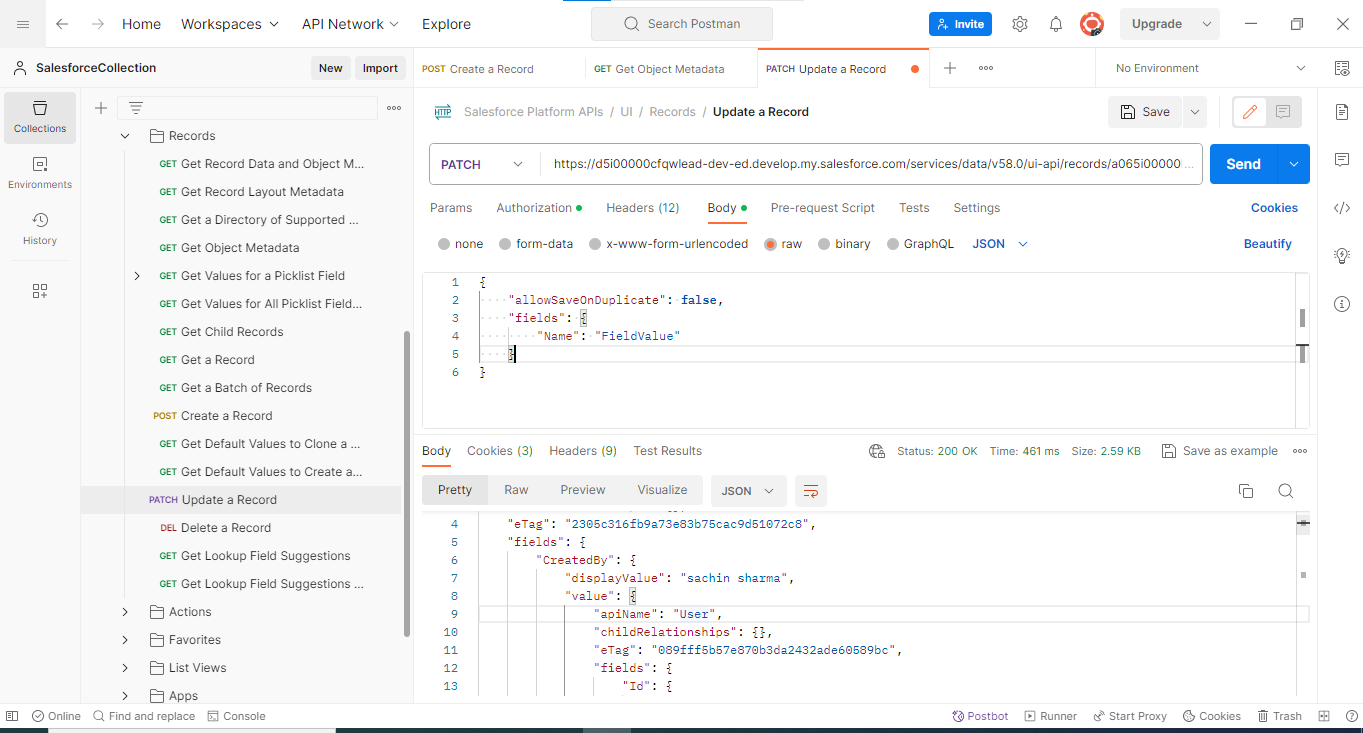The height and width of the screenshot is (733, 1363).
Task: Open the API Network dropdown
Action: (x=350, y=24)
